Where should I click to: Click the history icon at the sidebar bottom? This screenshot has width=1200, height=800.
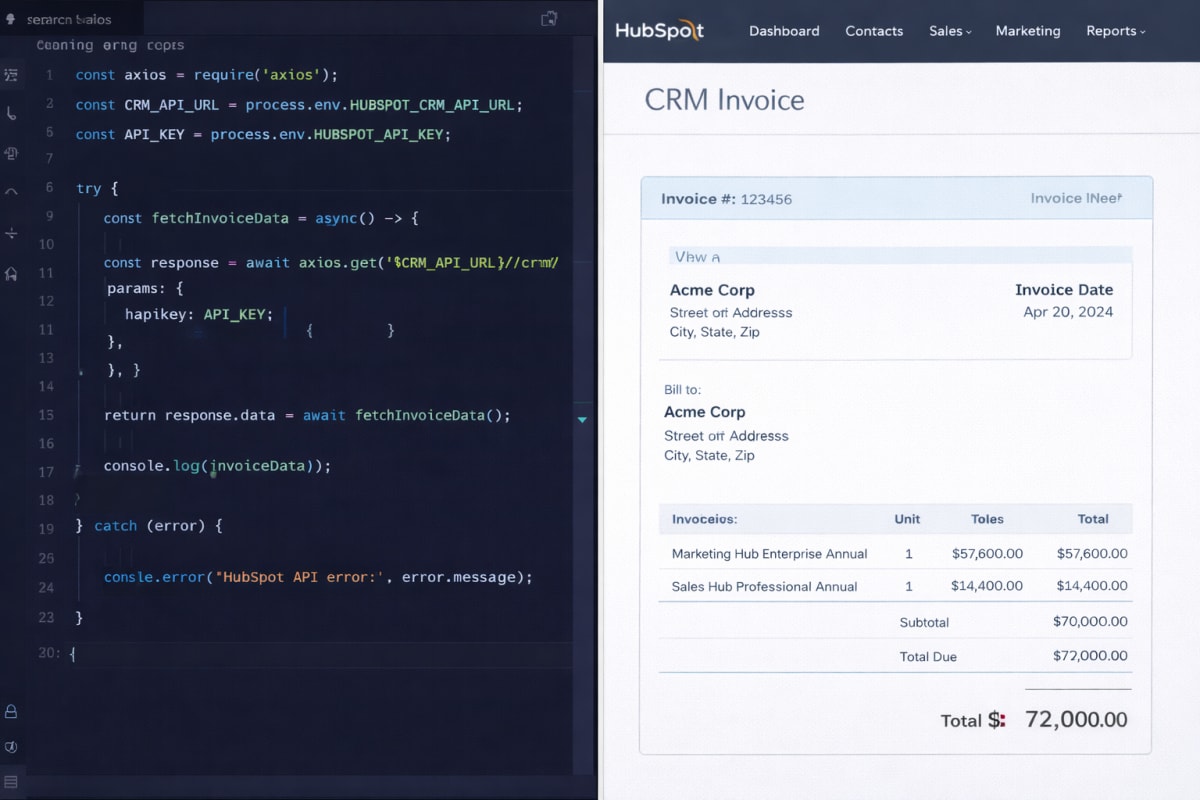coord(11,747)
